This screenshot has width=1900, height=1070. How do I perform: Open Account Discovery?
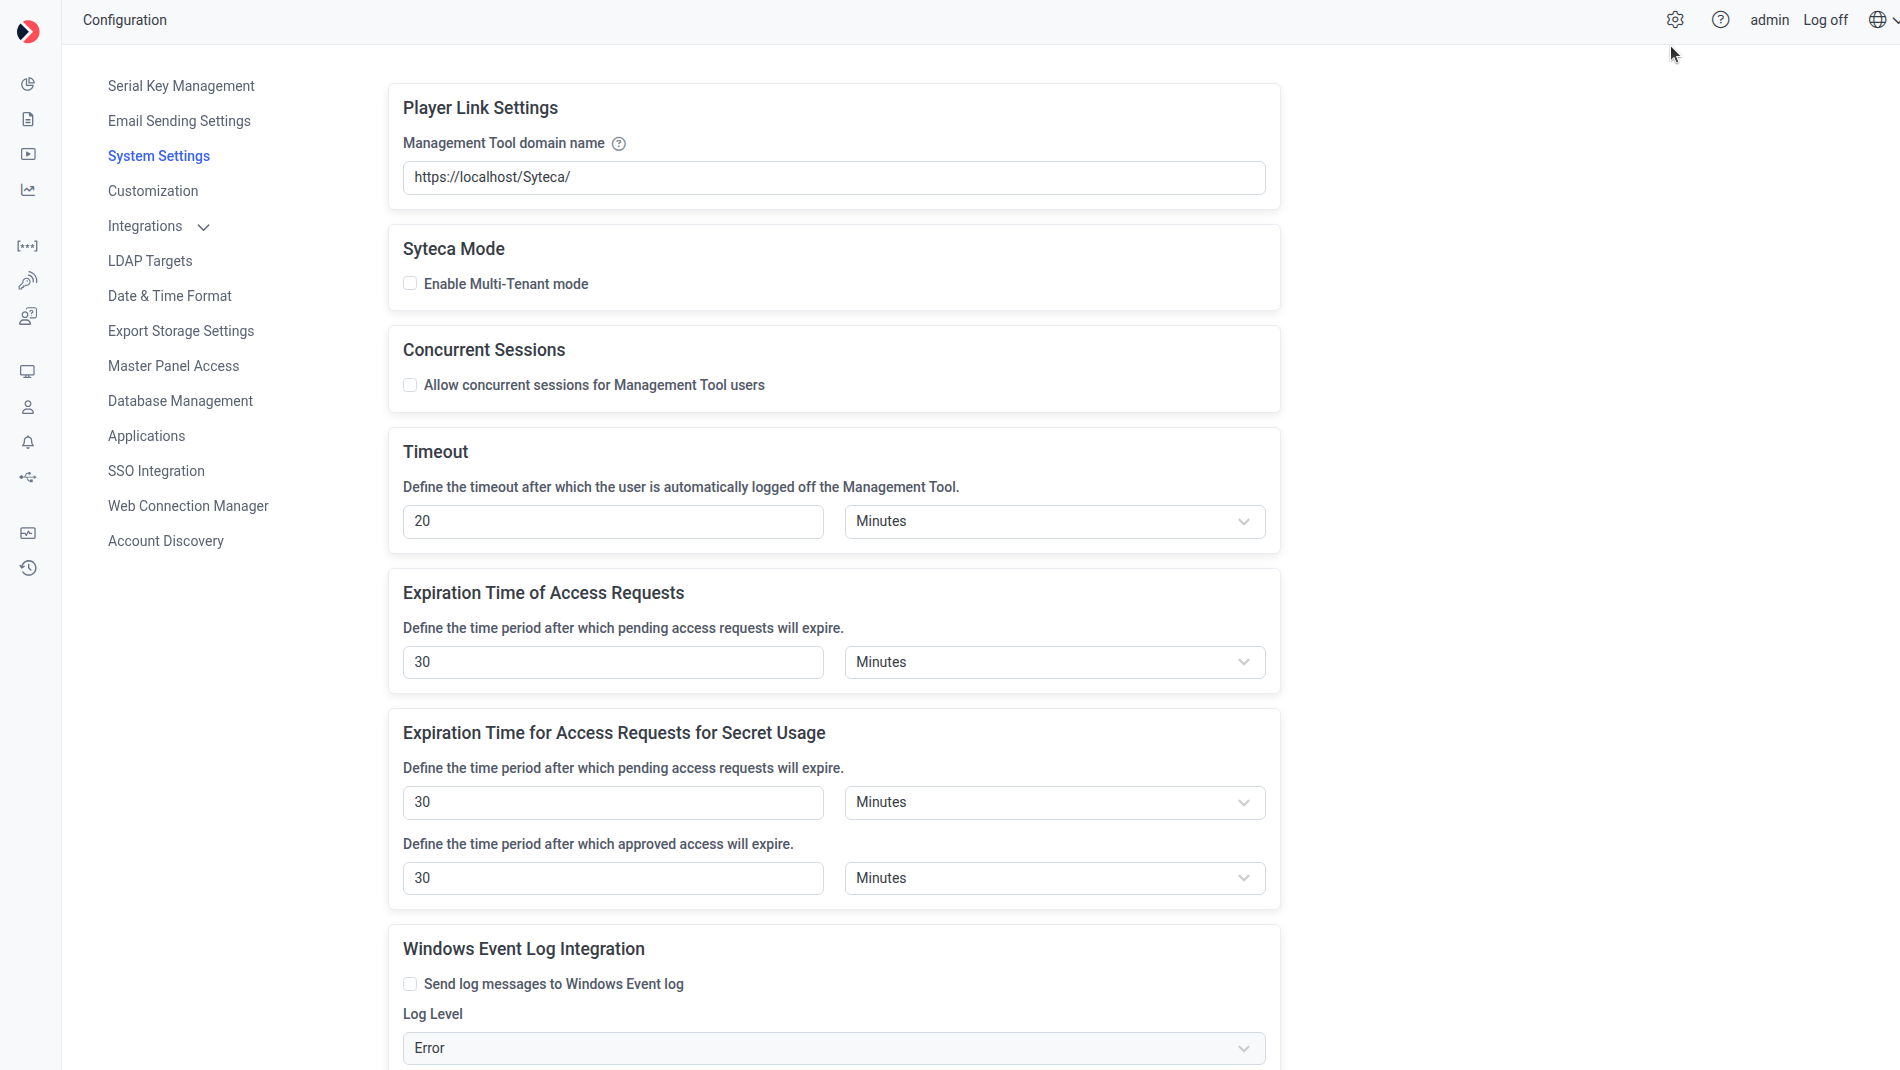pos(166,541)
